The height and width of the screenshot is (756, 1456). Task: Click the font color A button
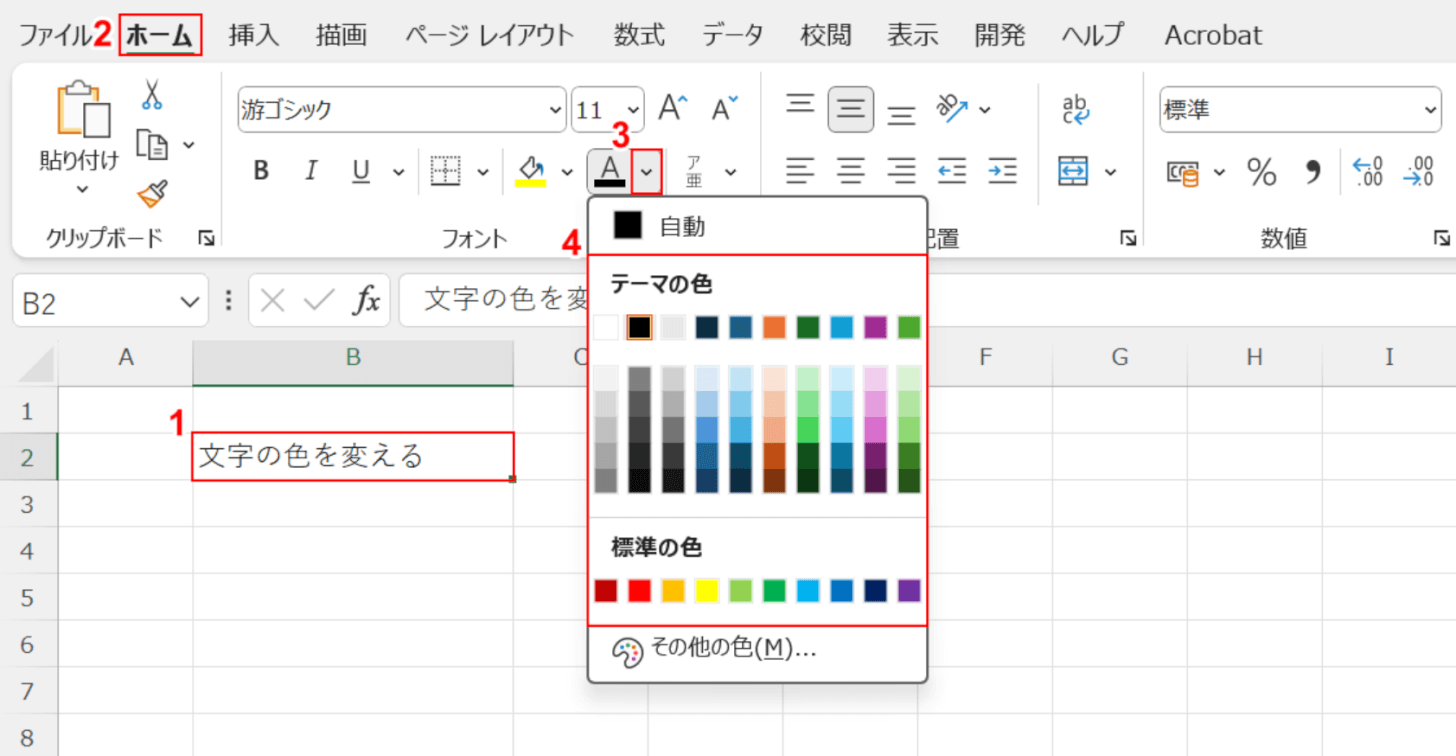tap(610, 171)
